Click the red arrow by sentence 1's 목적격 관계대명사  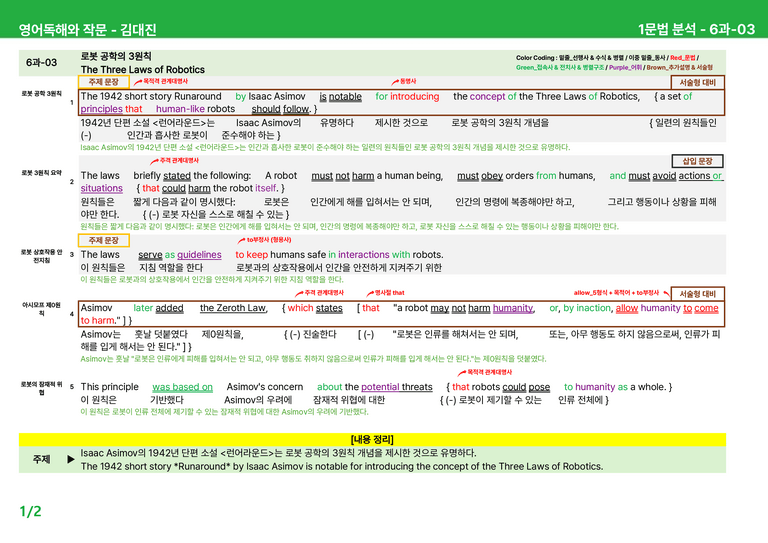tap(138, 82)
